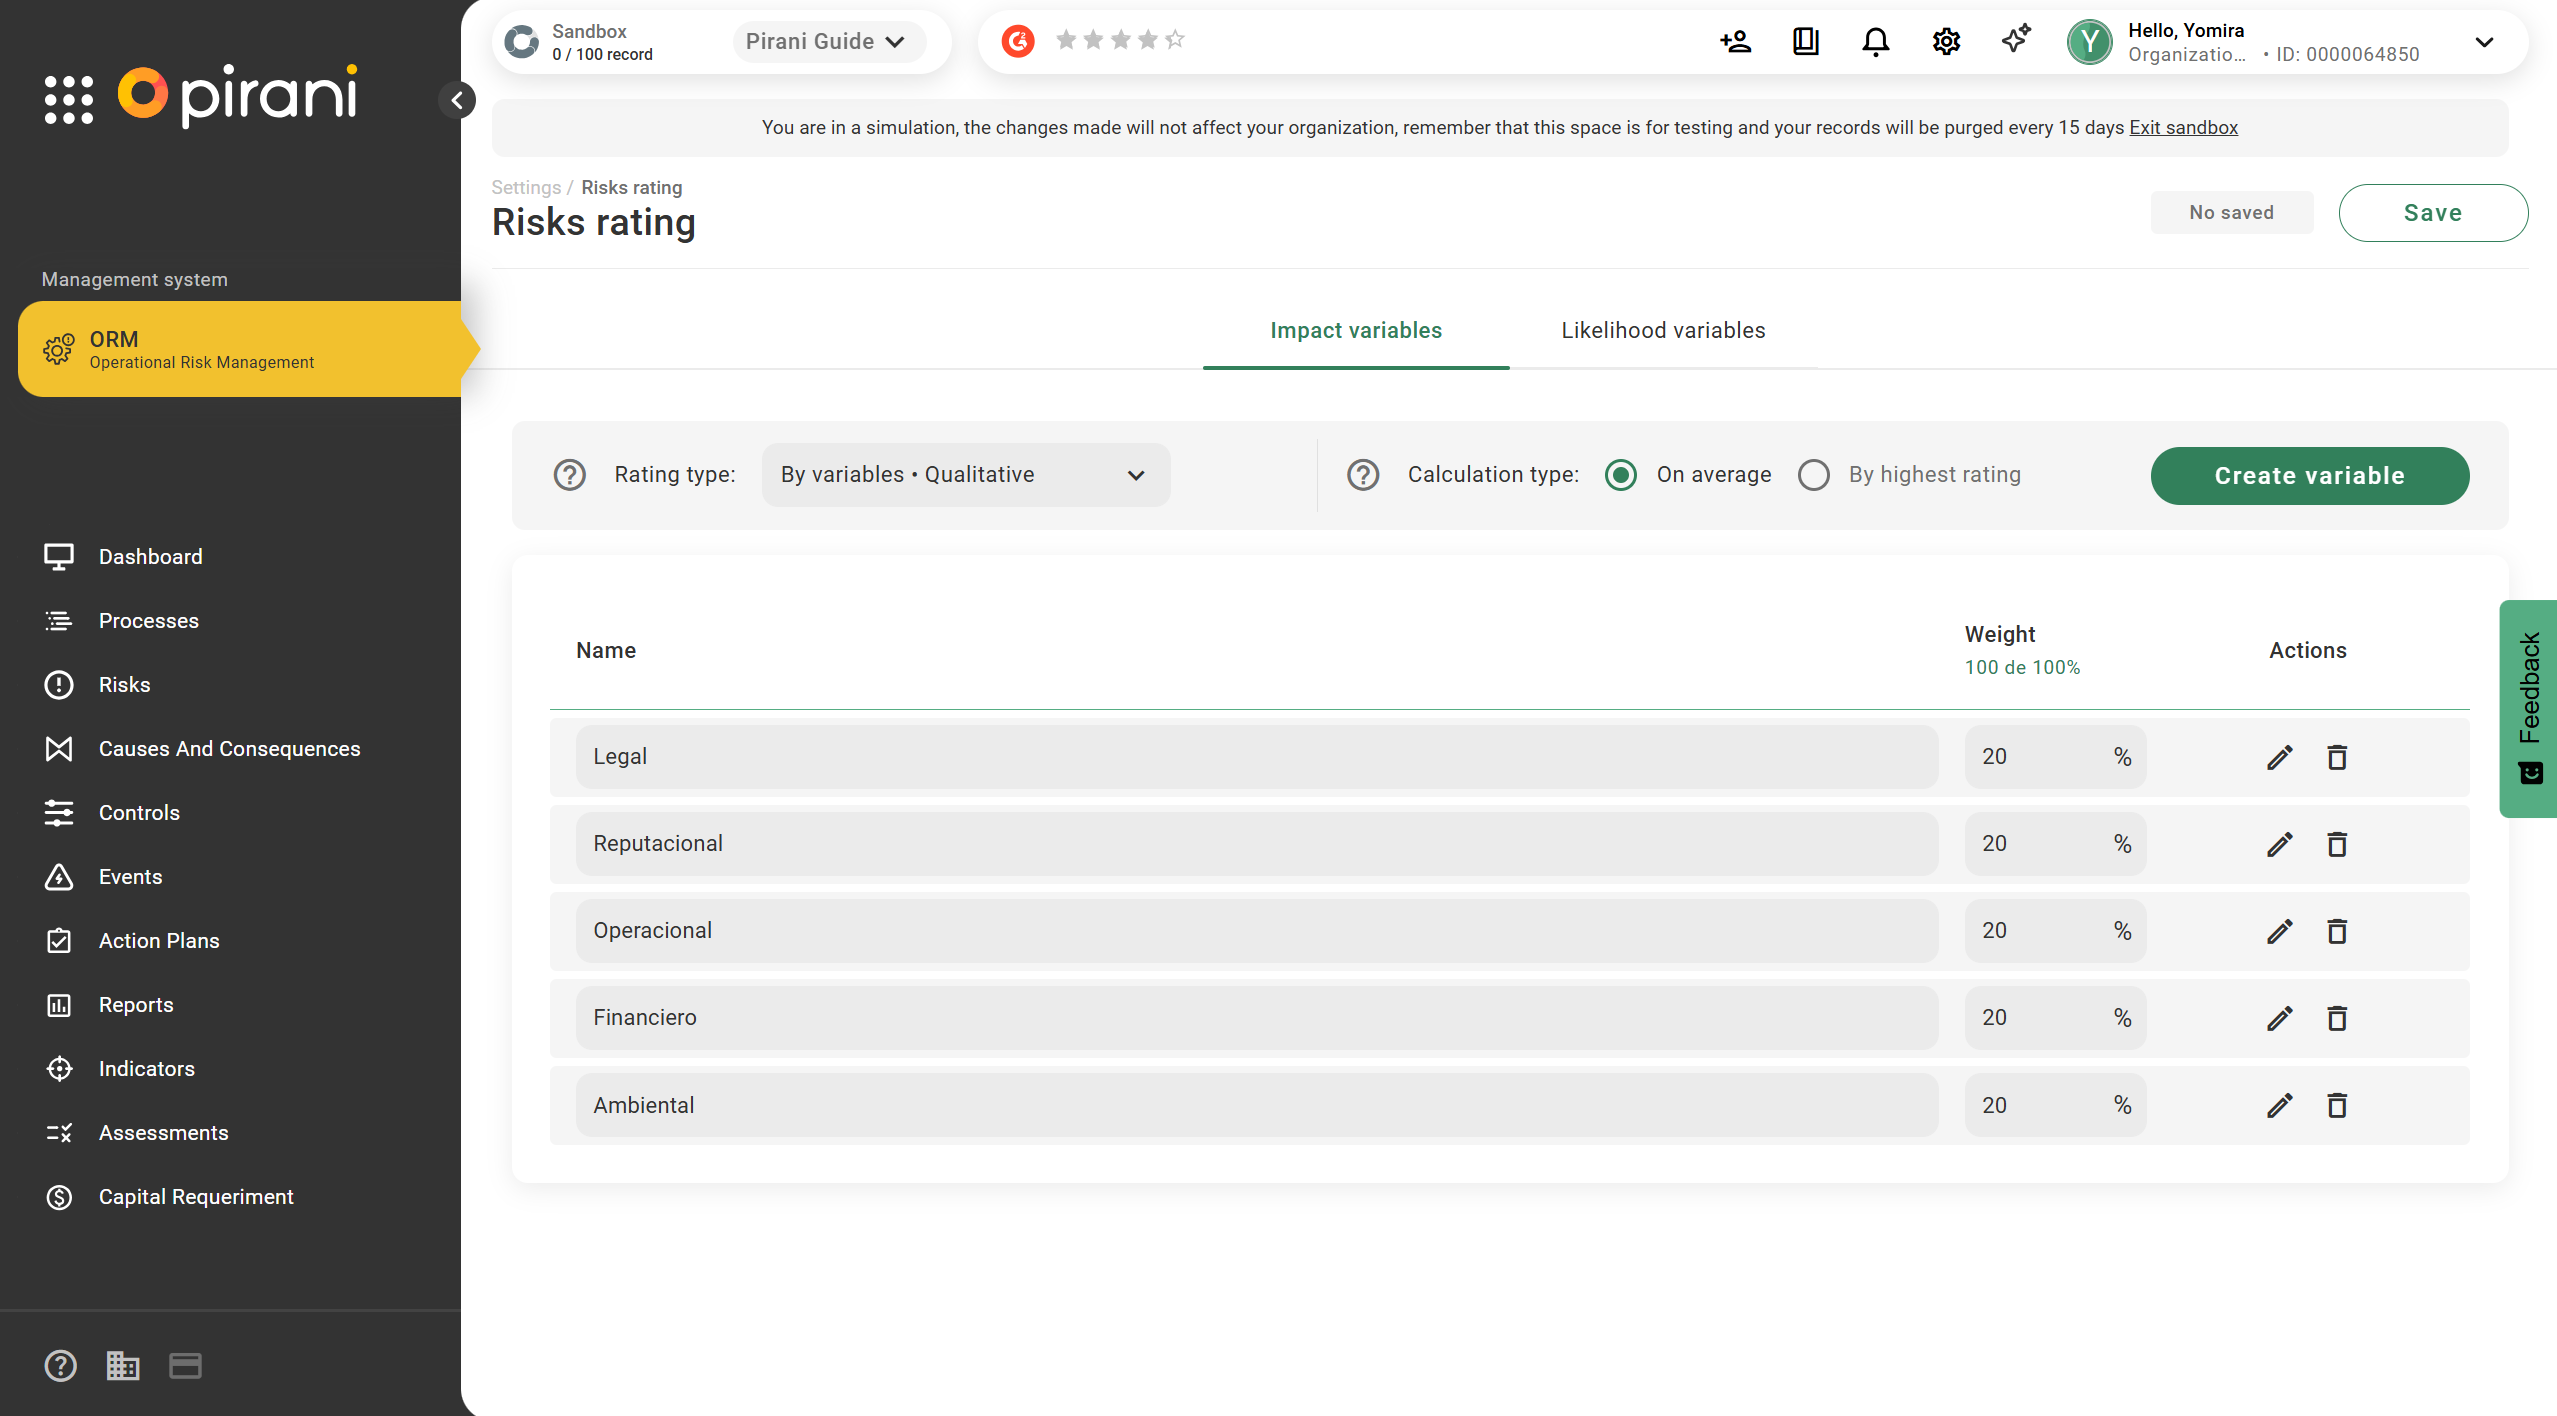Viewport: 2557px width, 1416px height.
Task: Click the Exit sandbox link
Action: [2183, 128]
